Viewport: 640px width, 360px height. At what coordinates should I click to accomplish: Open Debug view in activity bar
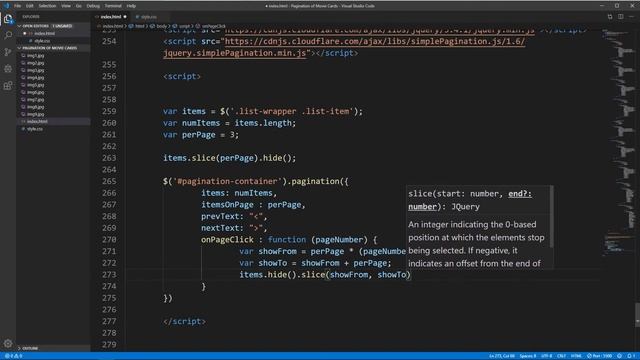point(8,69)
